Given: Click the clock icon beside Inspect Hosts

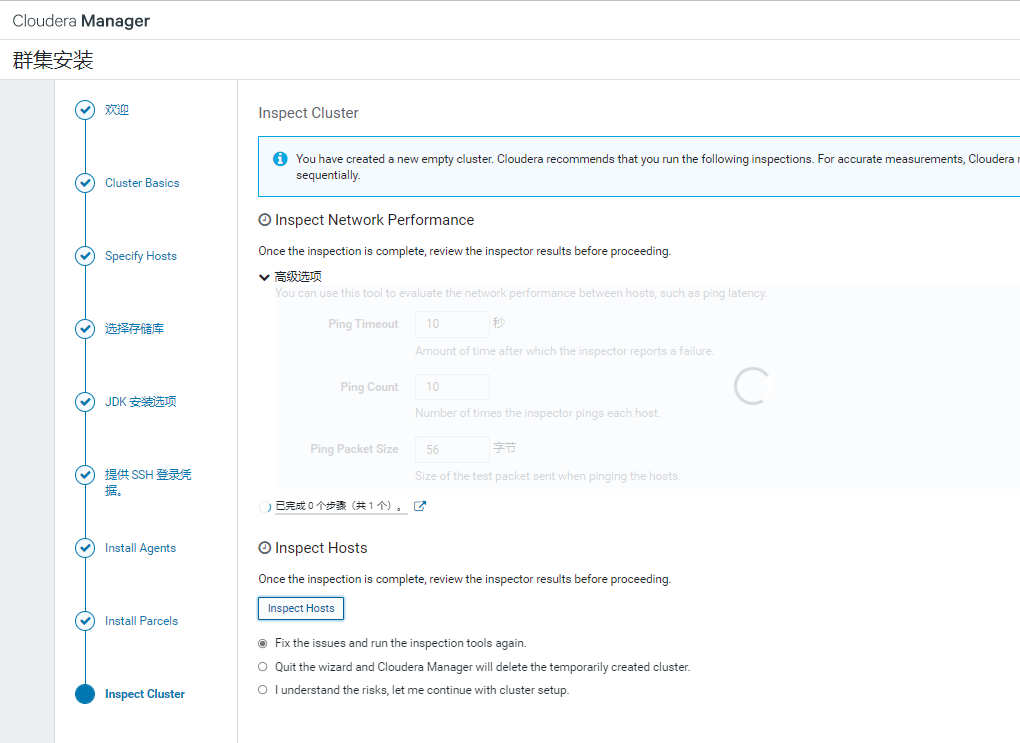Looking at the screenshot, I should pos(264,548).
